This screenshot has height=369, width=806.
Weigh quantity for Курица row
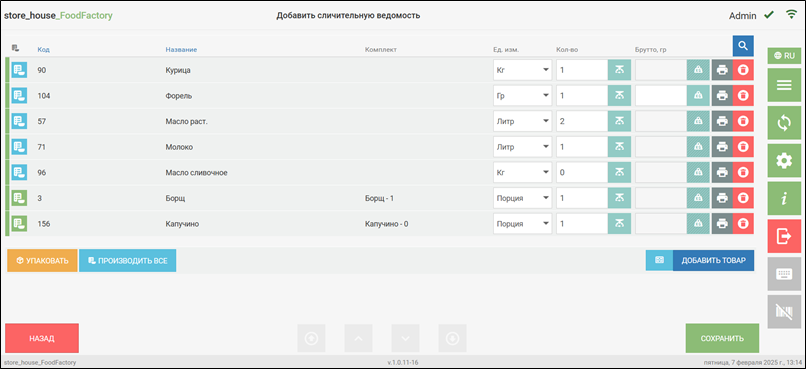tap(619, 70)
